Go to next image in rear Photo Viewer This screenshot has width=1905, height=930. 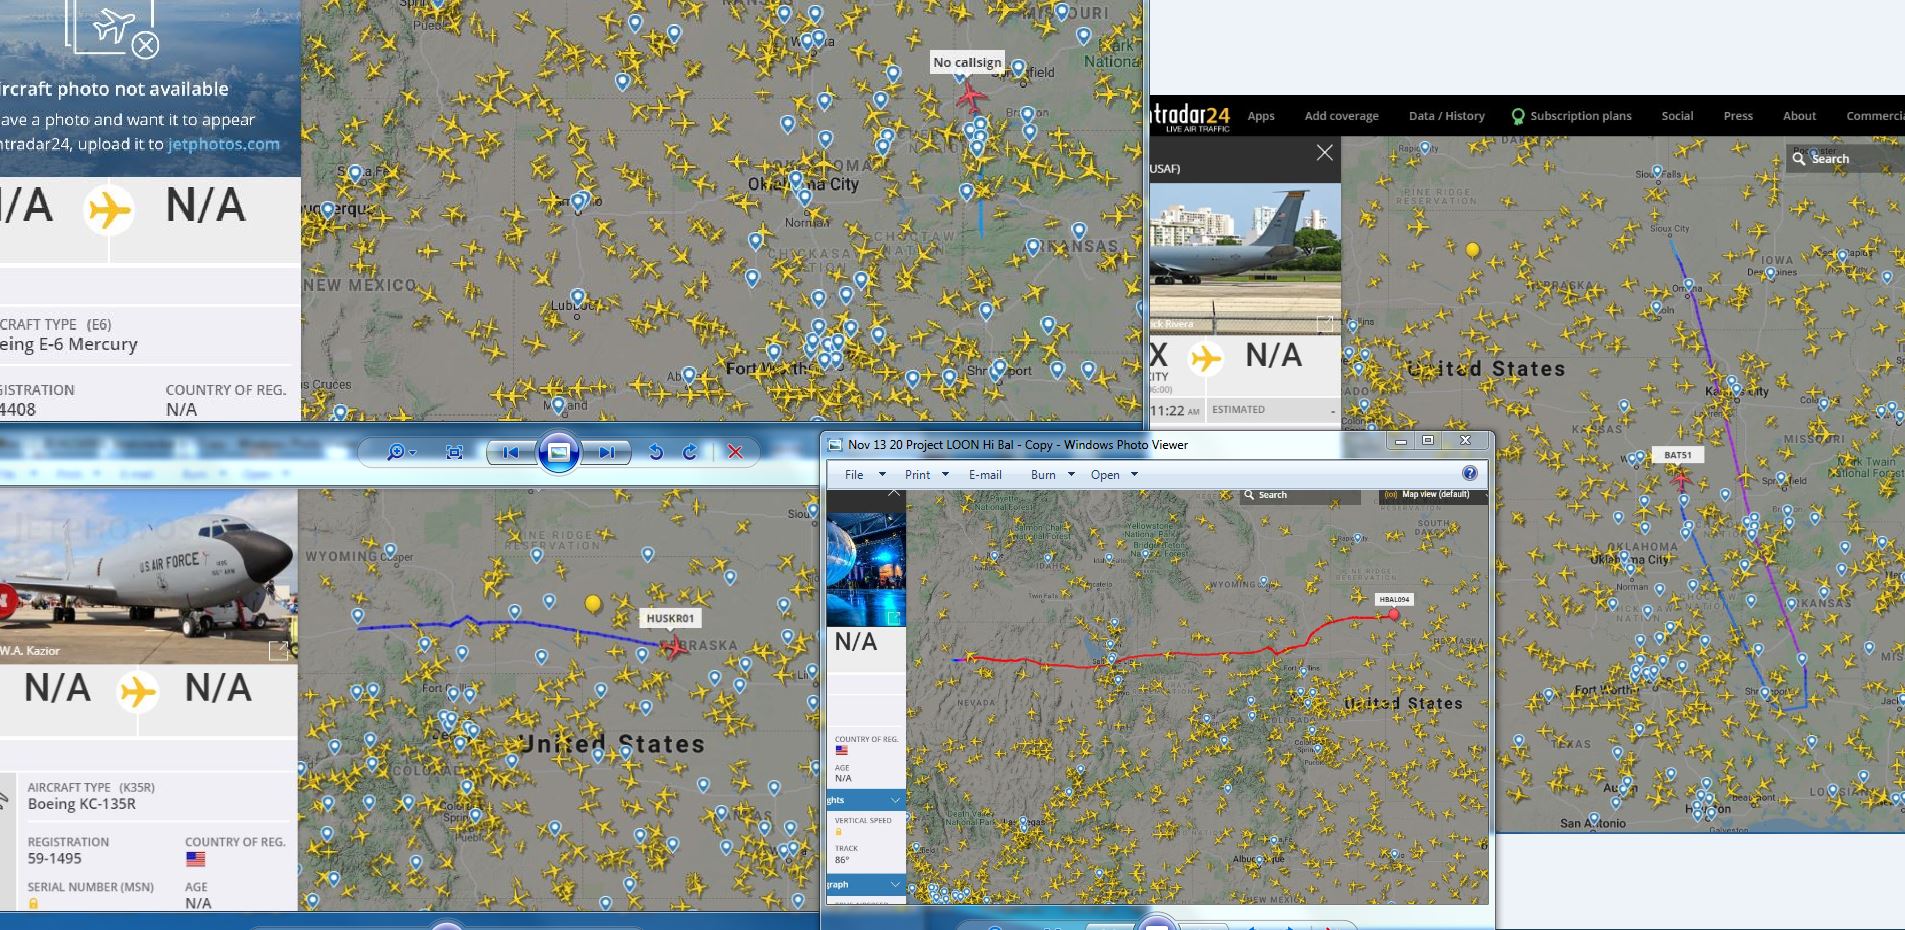coord(607,452)
